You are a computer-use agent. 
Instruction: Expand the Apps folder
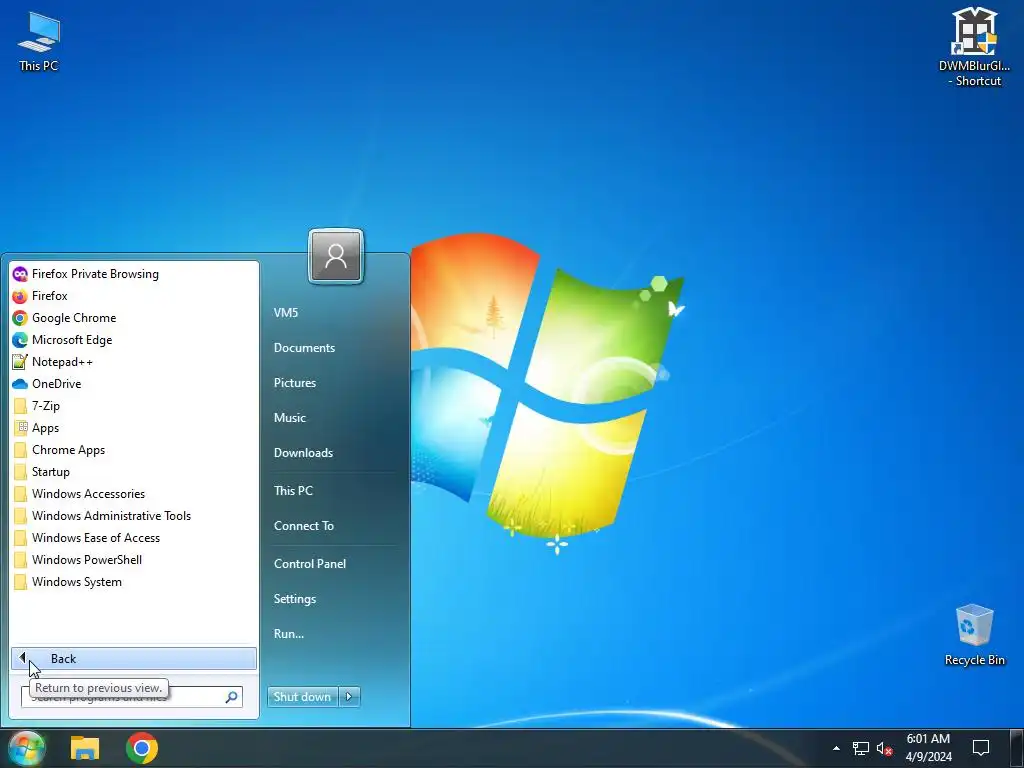tap(134, 428)
